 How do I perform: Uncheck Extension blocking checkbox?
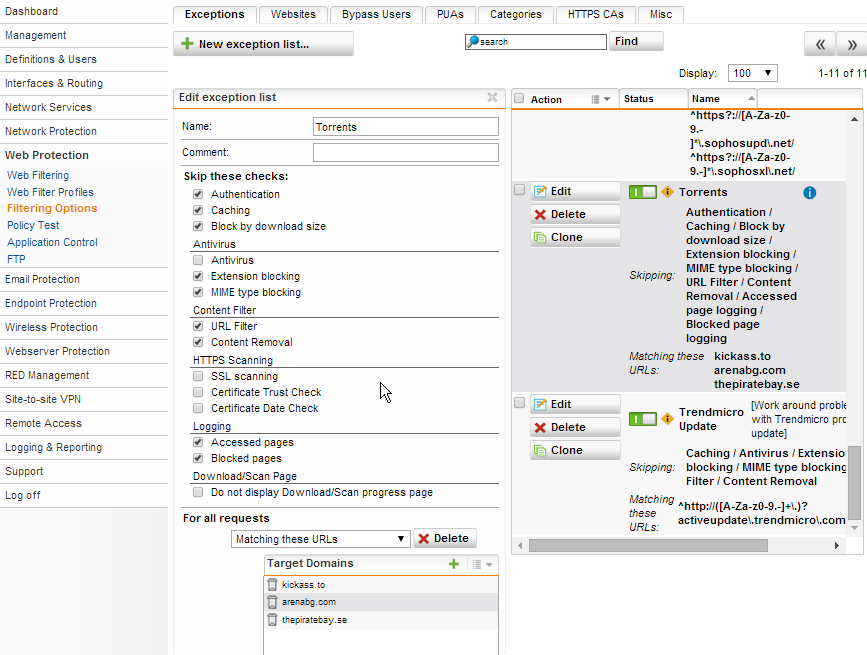pyautogui.click(x=198, y=276)
